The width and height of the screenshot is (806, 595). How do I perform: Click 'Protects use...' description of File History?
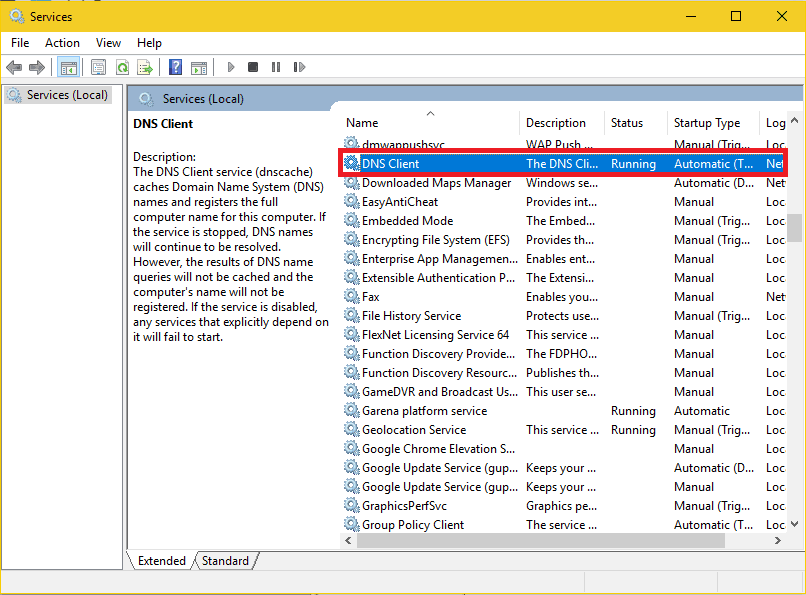(562, 315)
